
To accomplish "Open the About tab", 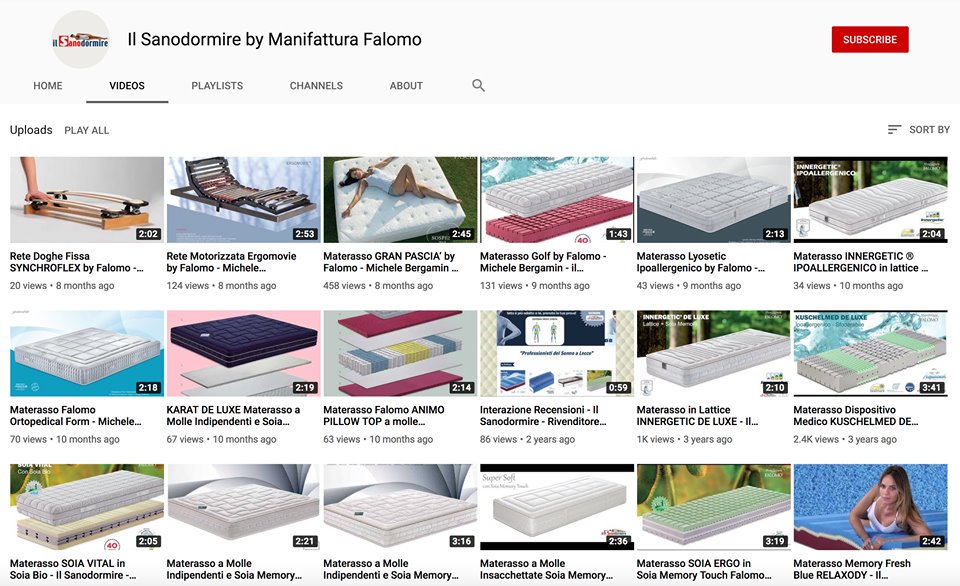I will coord(406,86).
